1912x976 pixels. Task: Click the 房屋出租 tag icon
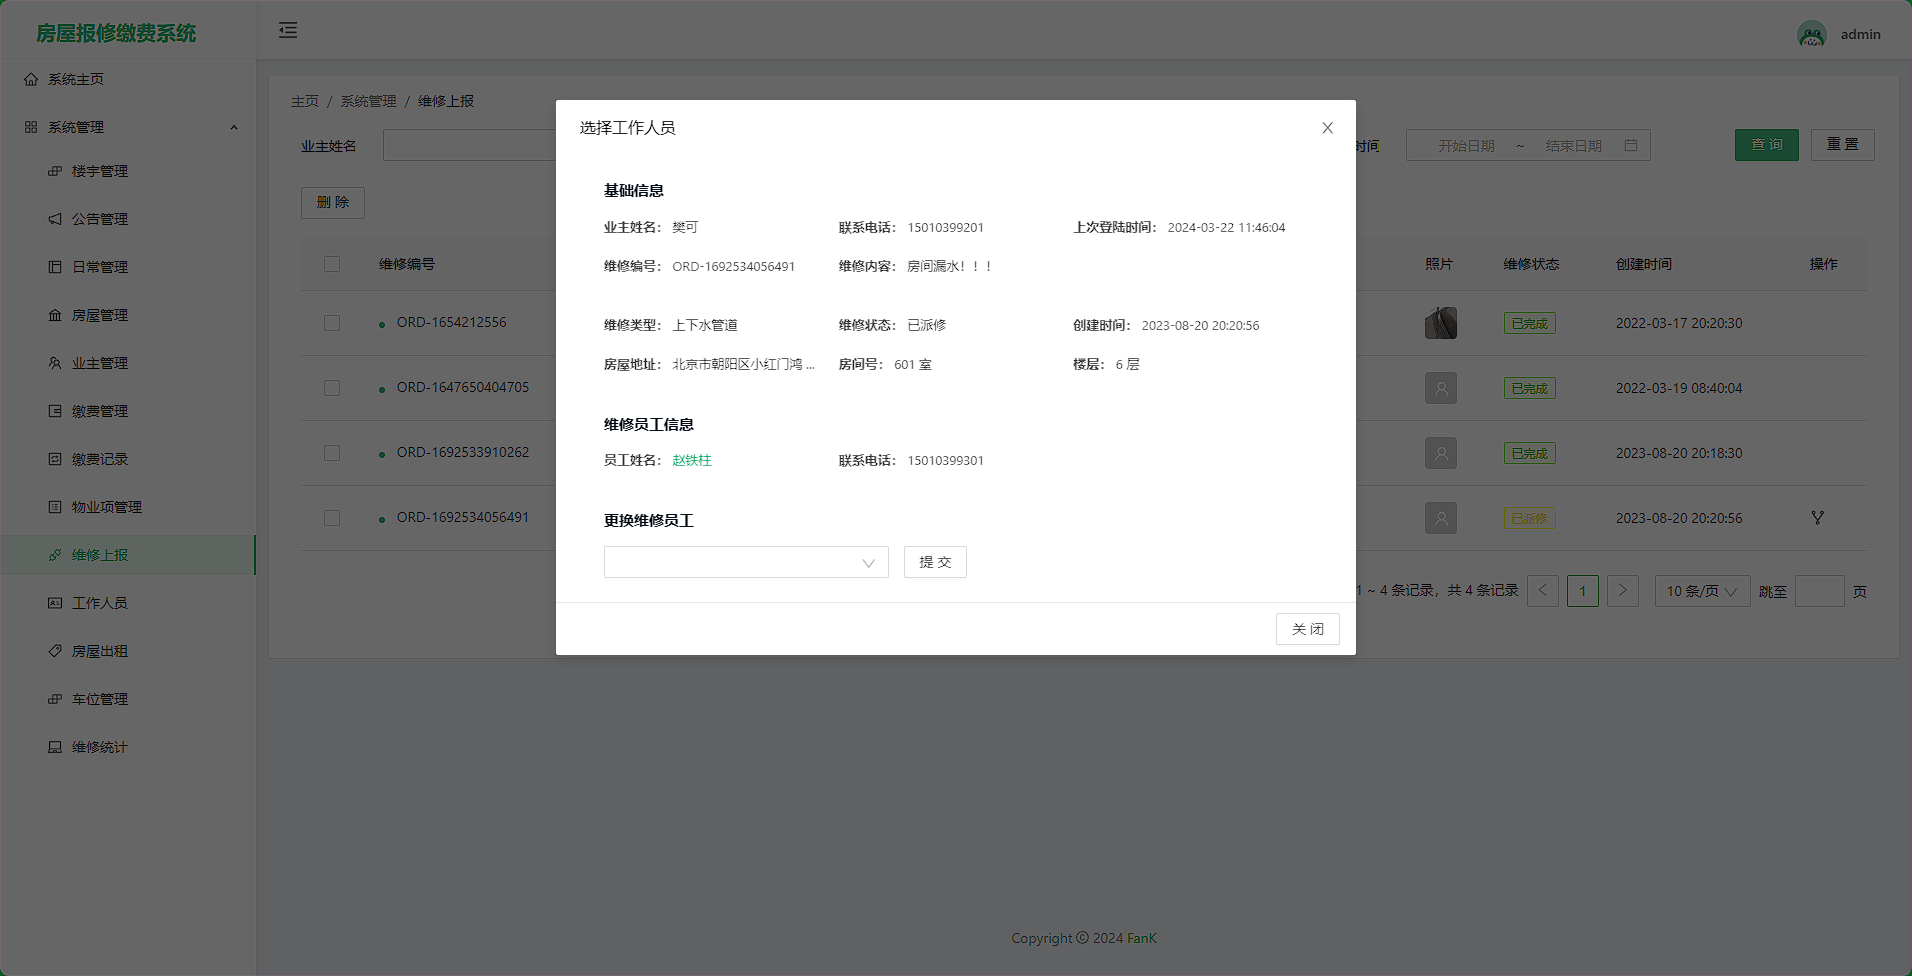(55, 651)
